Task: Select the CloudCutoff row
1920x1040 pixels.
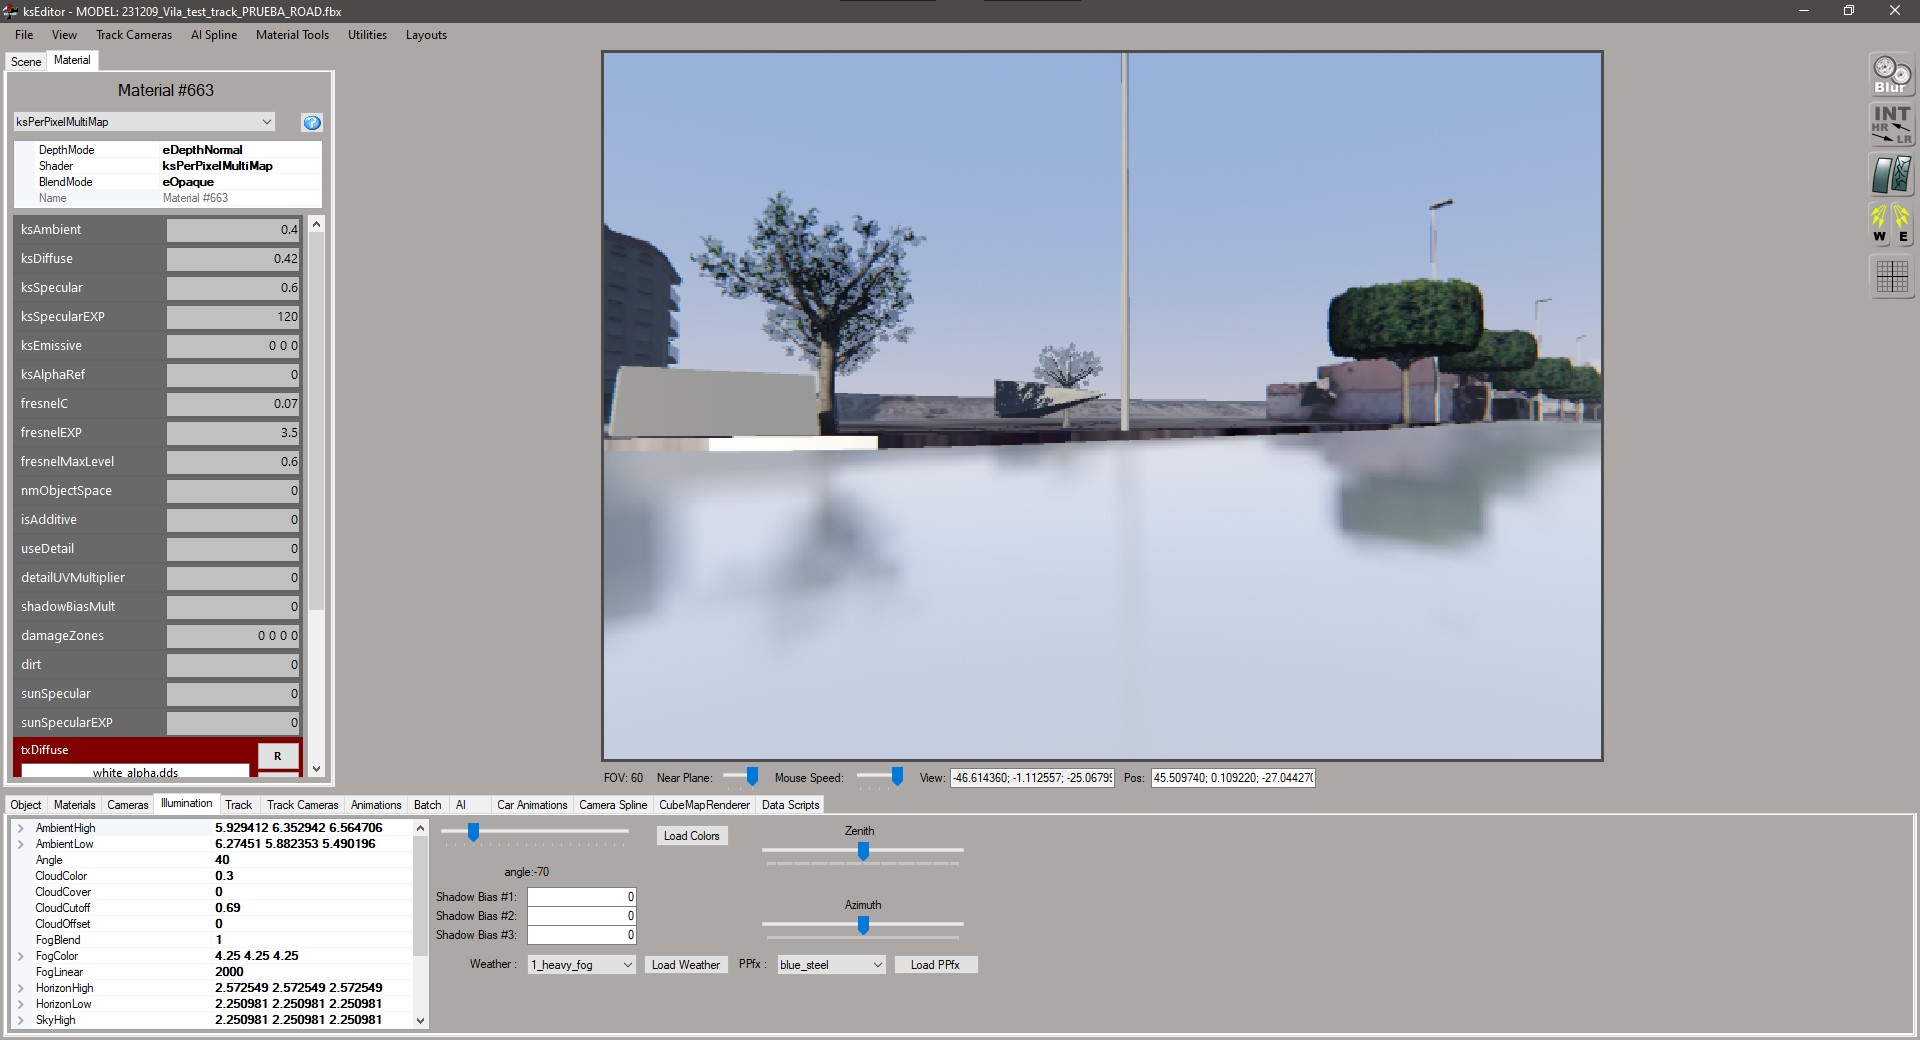Action: 212,908
